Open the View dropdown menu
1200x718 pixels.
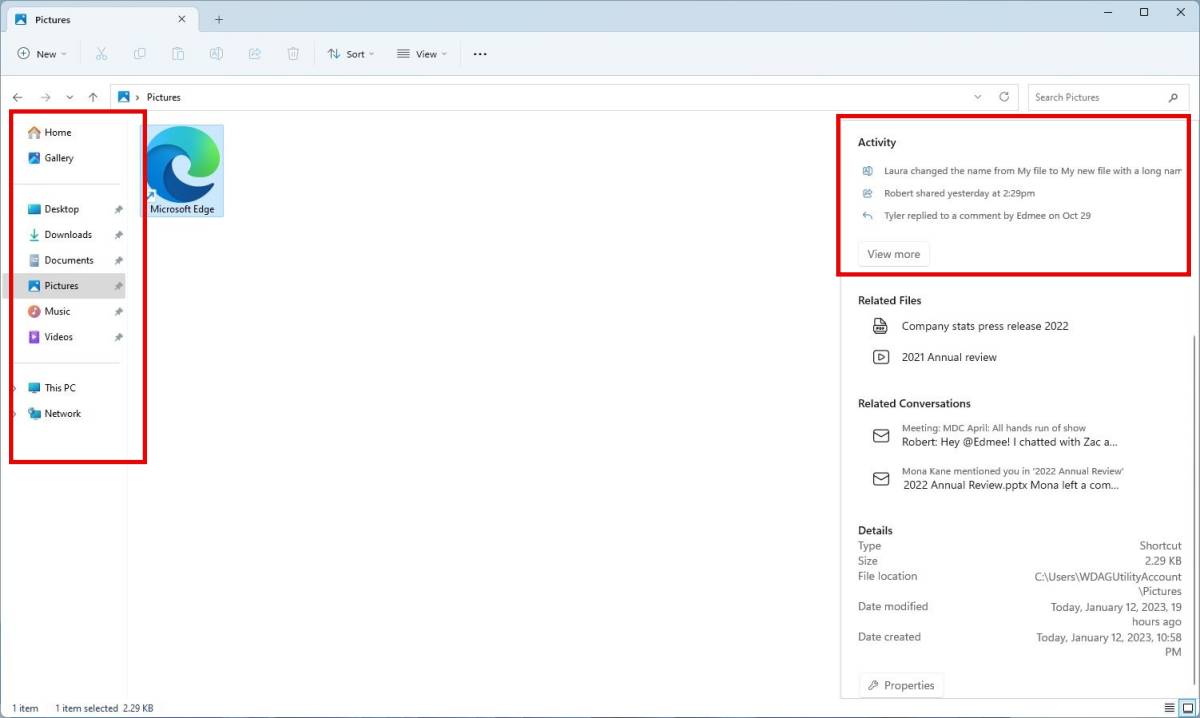pyautogui.click(x=421, y=54)
